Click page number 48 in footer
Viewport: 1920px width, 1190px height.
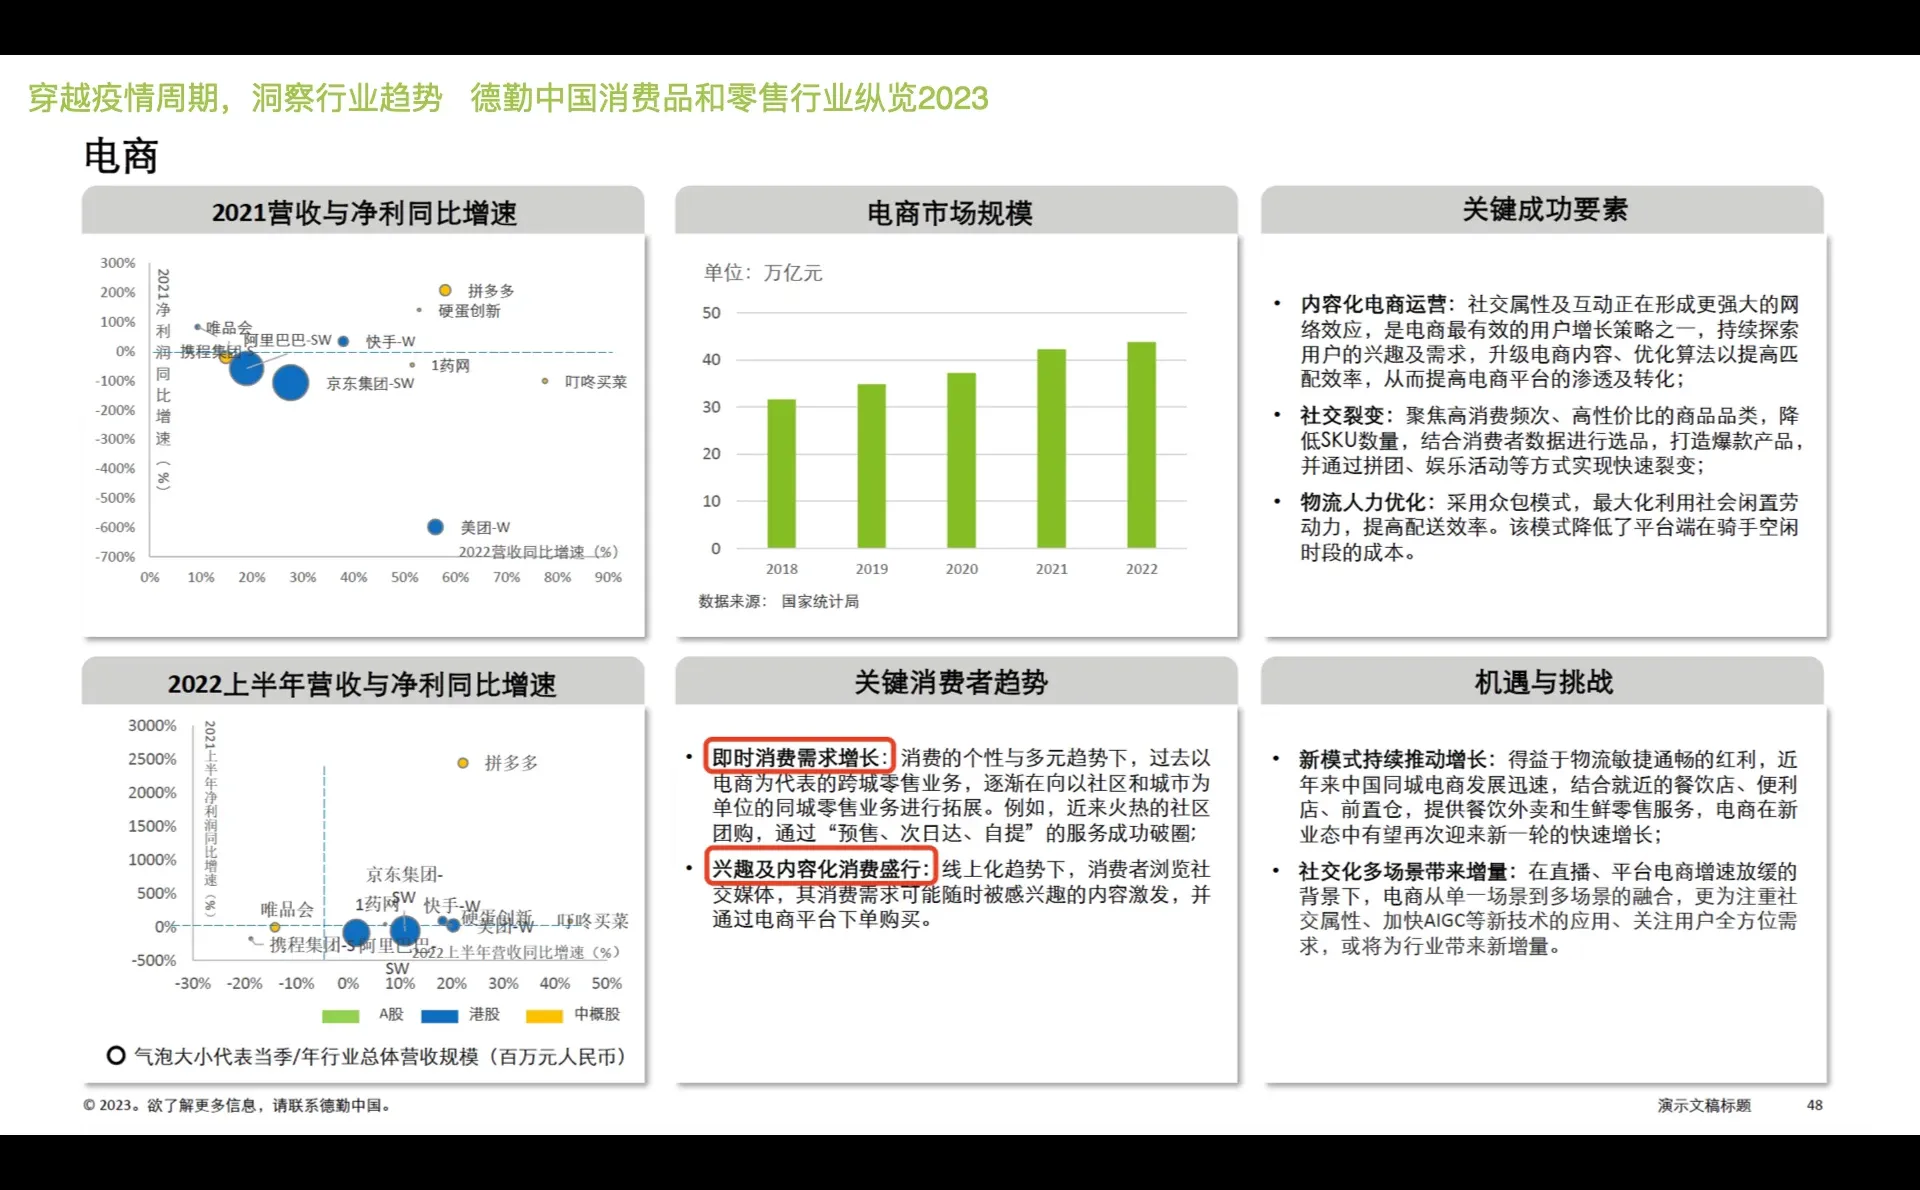click(x=1813, y=1106)
